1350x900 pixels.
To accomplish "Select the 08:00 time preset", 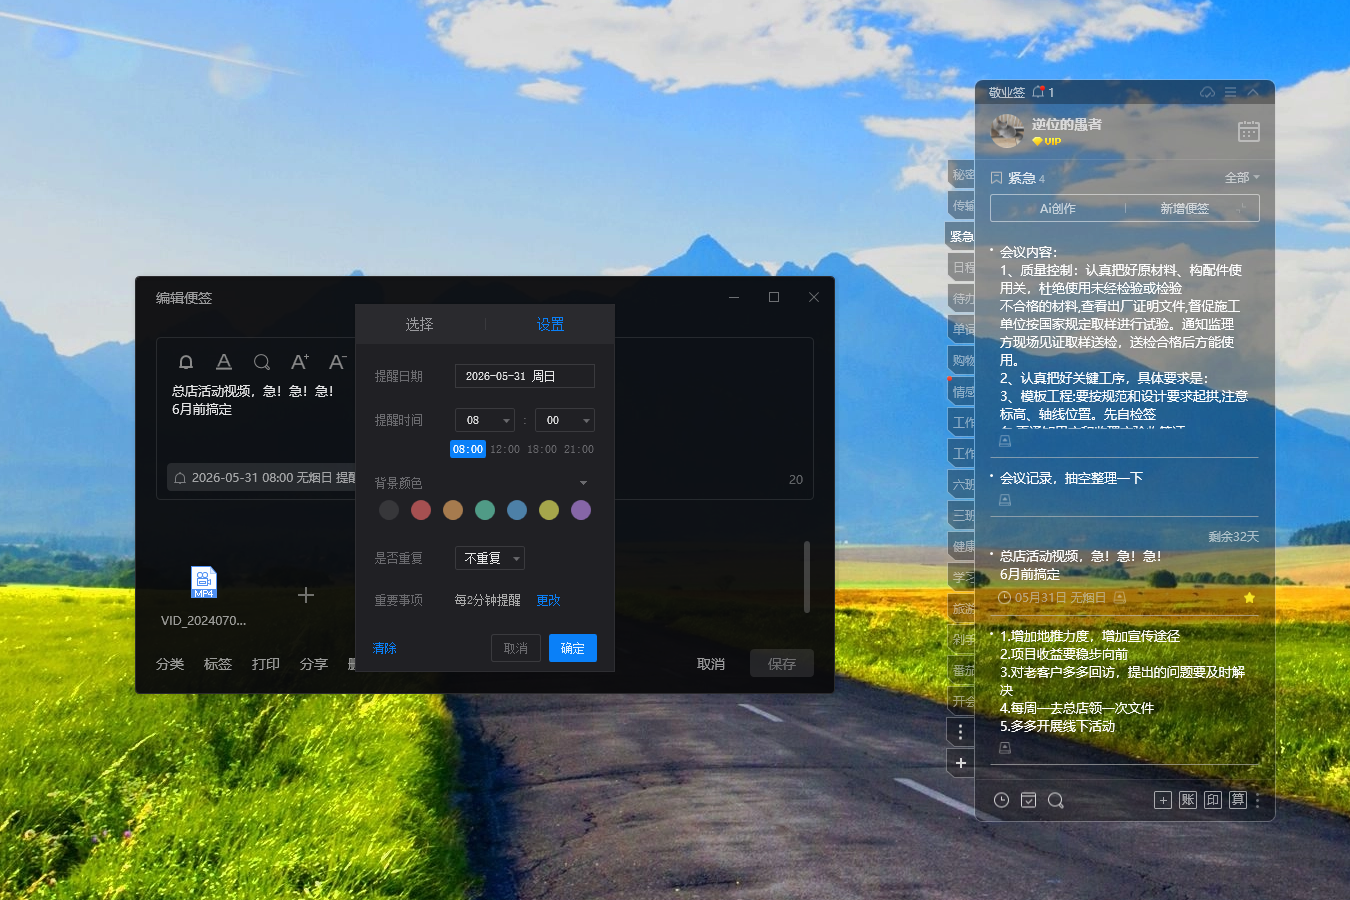I will (467, 449).
